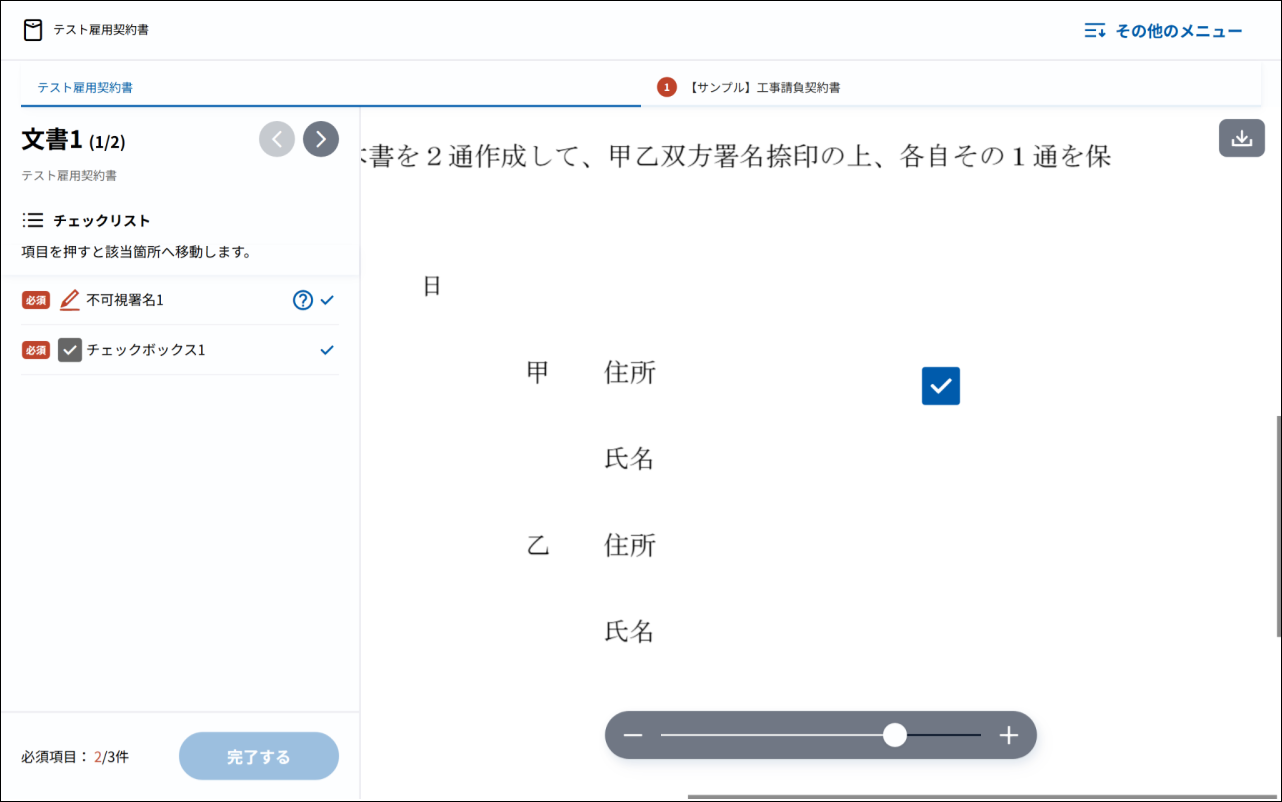Click the document icon in header

[x=34, y=30]
